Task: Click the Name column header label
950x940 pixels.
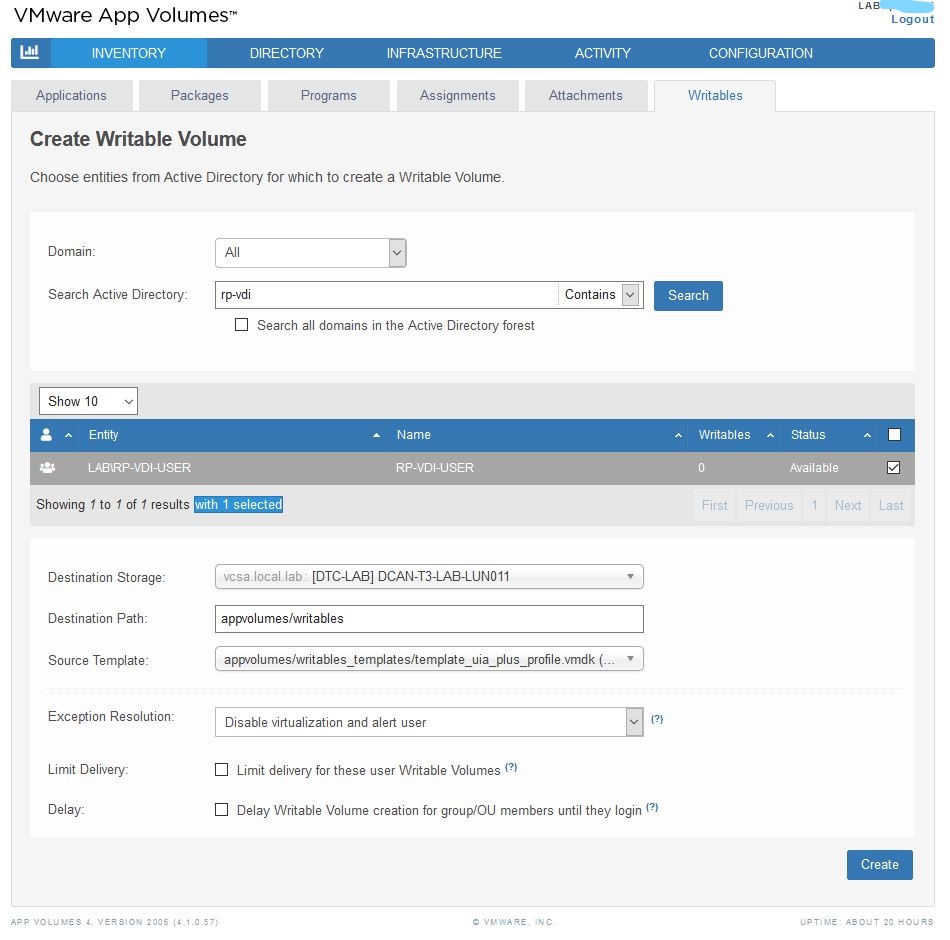Action: point(413,435)
